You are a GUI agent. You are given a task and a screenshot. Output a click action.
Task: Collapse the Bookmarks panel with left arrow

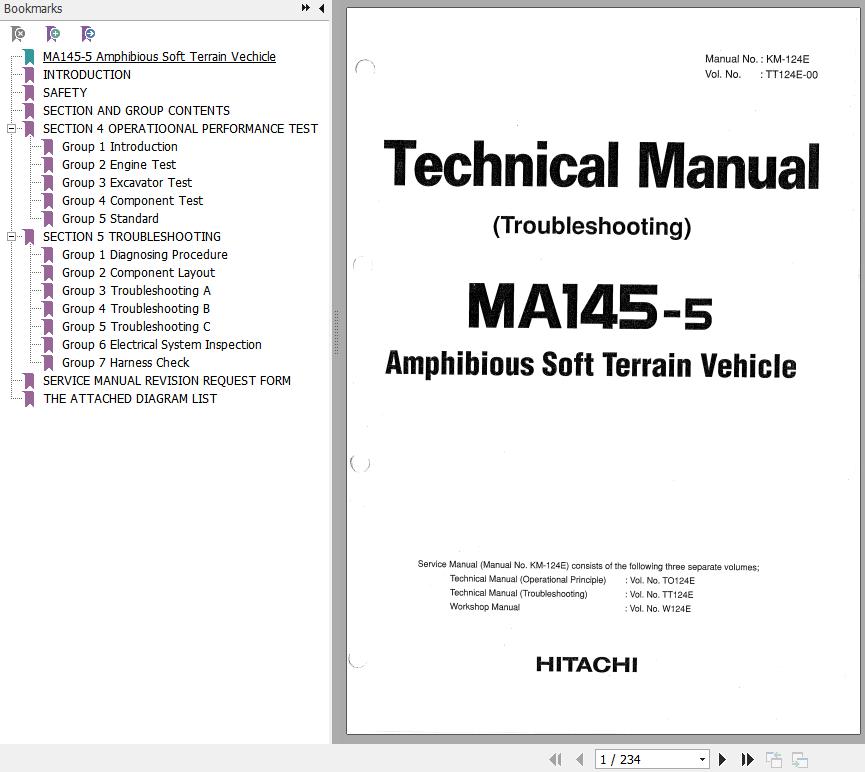click(x=322, y=8)
